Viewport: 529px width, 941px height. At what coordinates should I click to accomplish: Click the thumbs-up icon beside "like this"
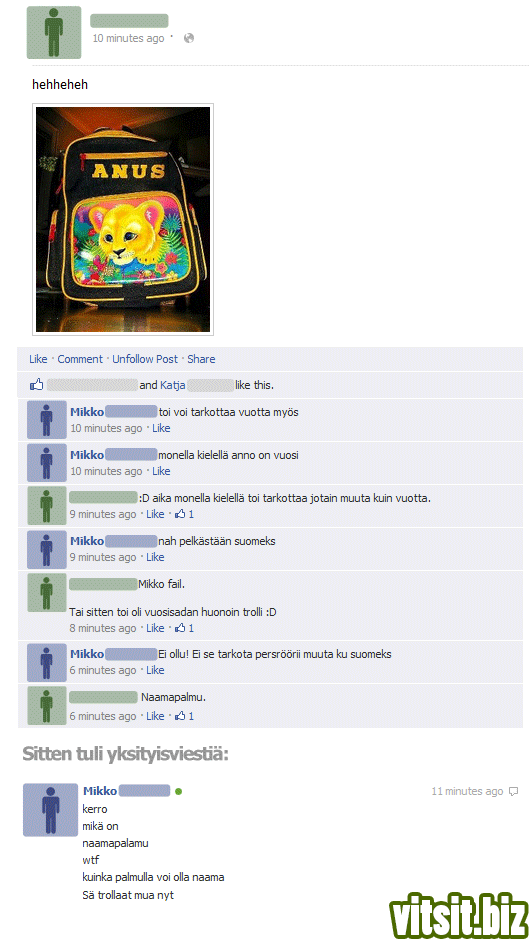click(x=37, y=385)
